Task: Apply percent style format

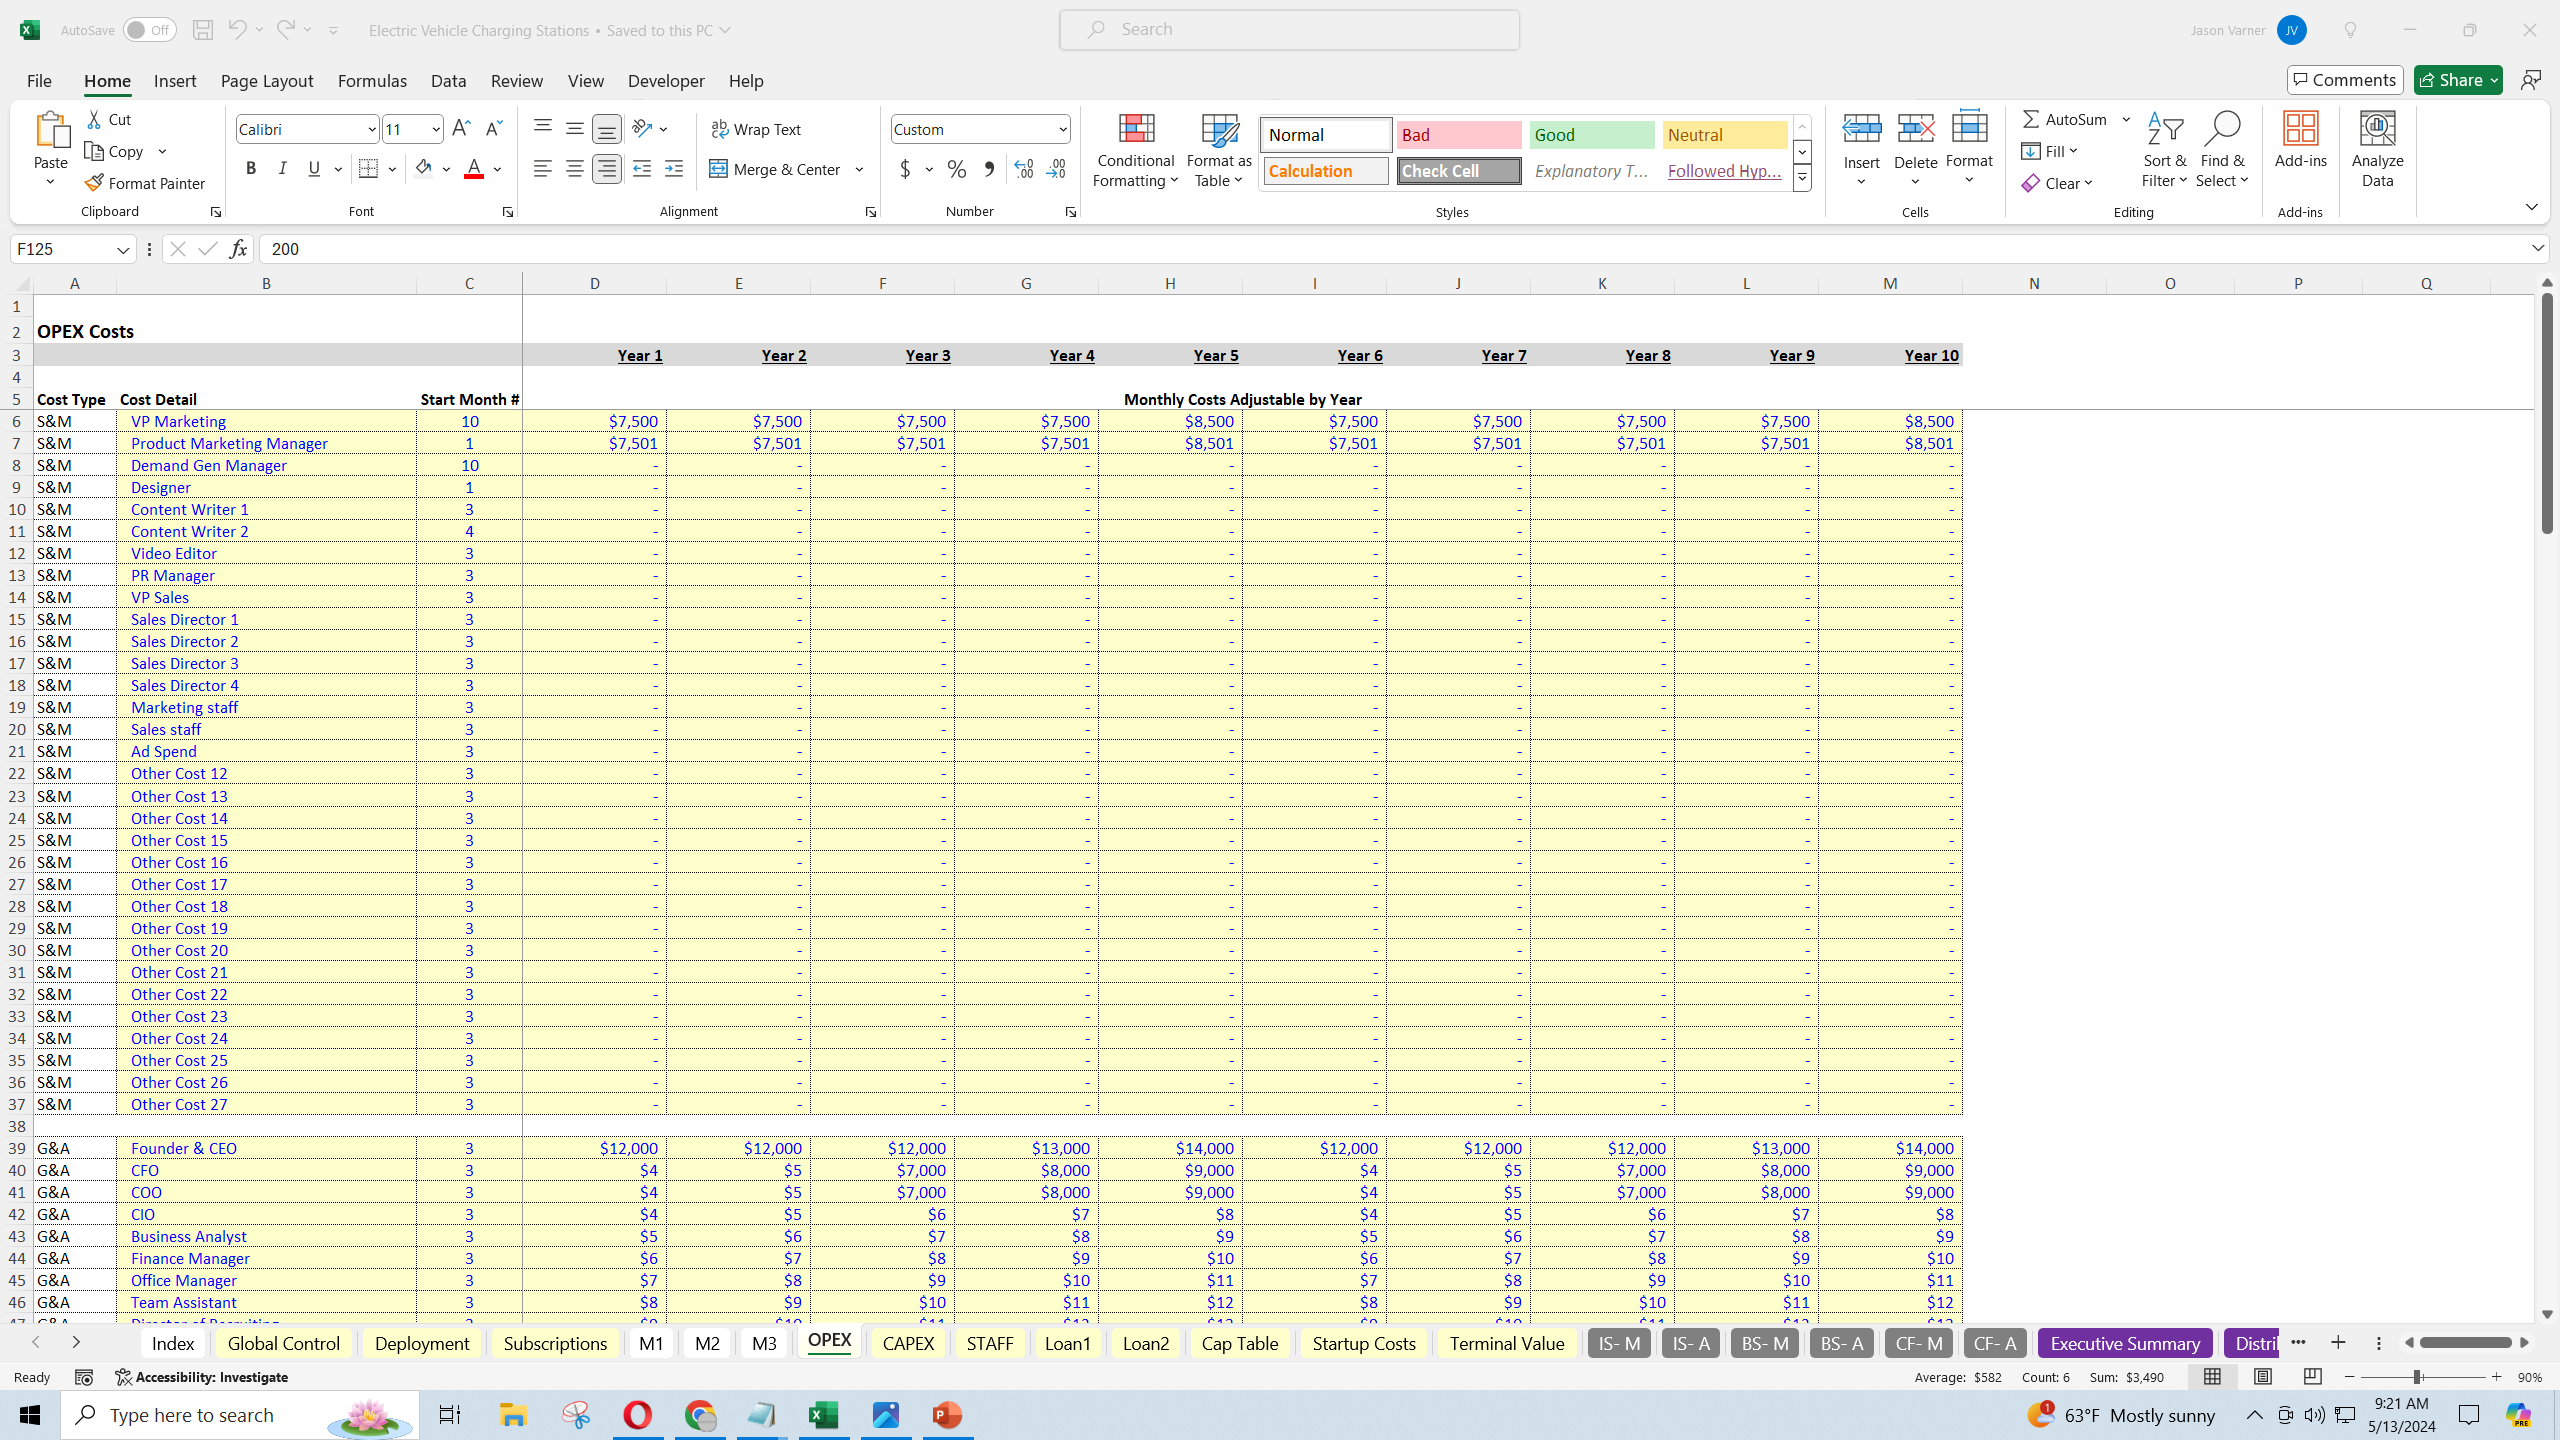Action: coord(957,169)
